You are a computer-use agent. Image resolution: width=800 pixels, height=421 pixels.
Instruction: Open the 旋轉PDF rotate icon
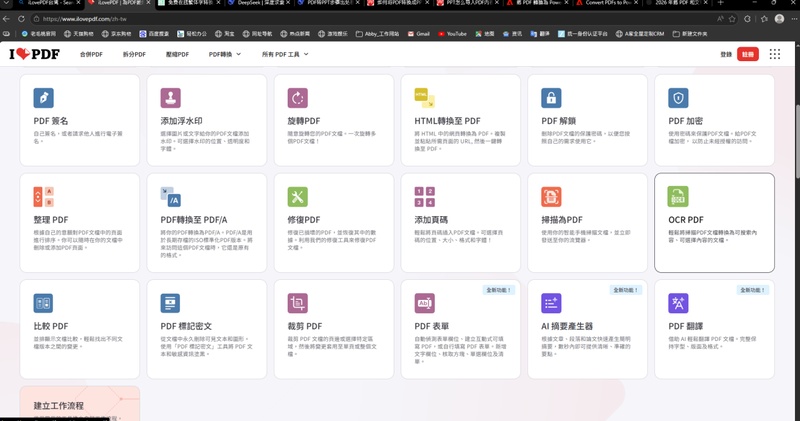[x=297, y=98]
